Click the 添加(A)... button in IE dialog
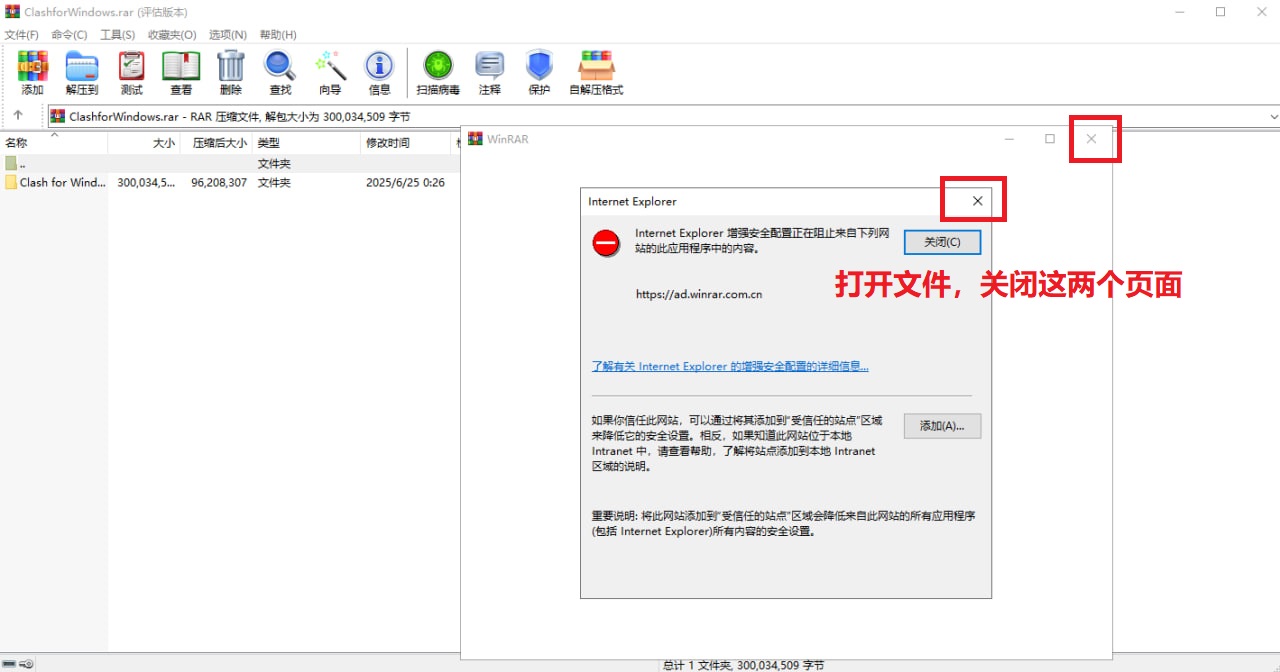The image size is (1280, 672). coord(942,426)
